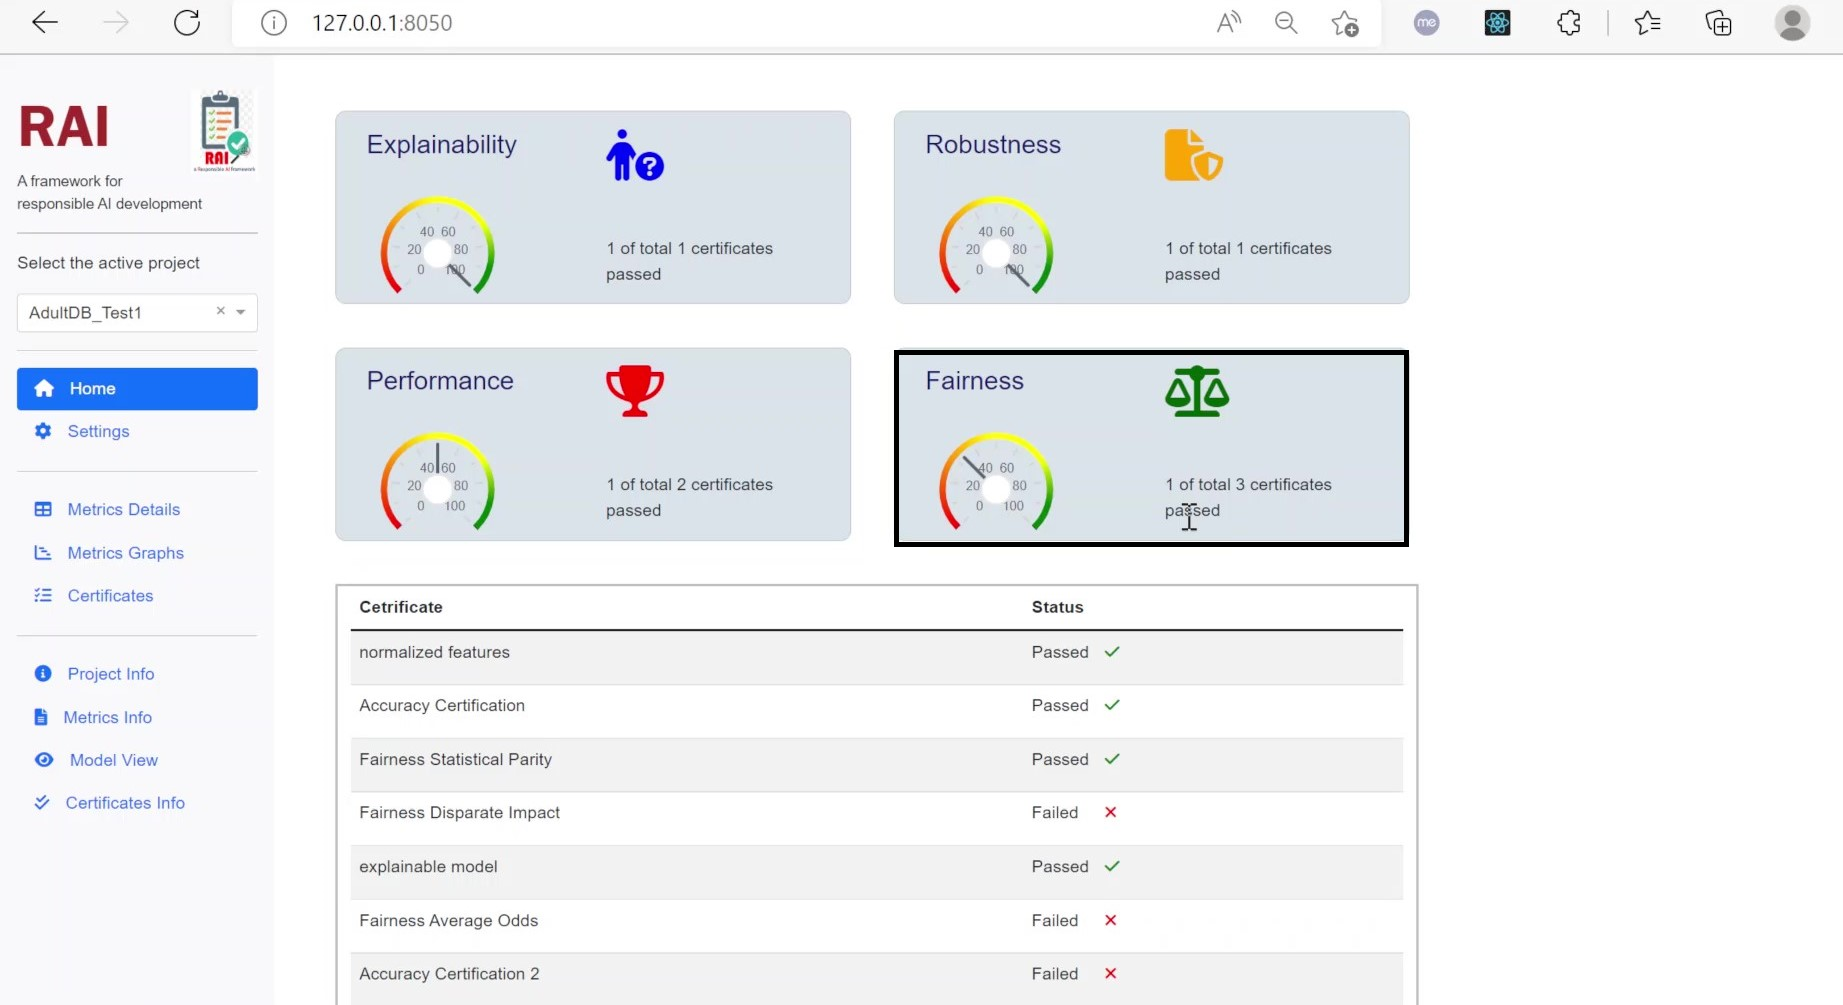Click the RAI clipboard logo image
Viewport: 1843px width, 1005px height.
pos(224,131)
